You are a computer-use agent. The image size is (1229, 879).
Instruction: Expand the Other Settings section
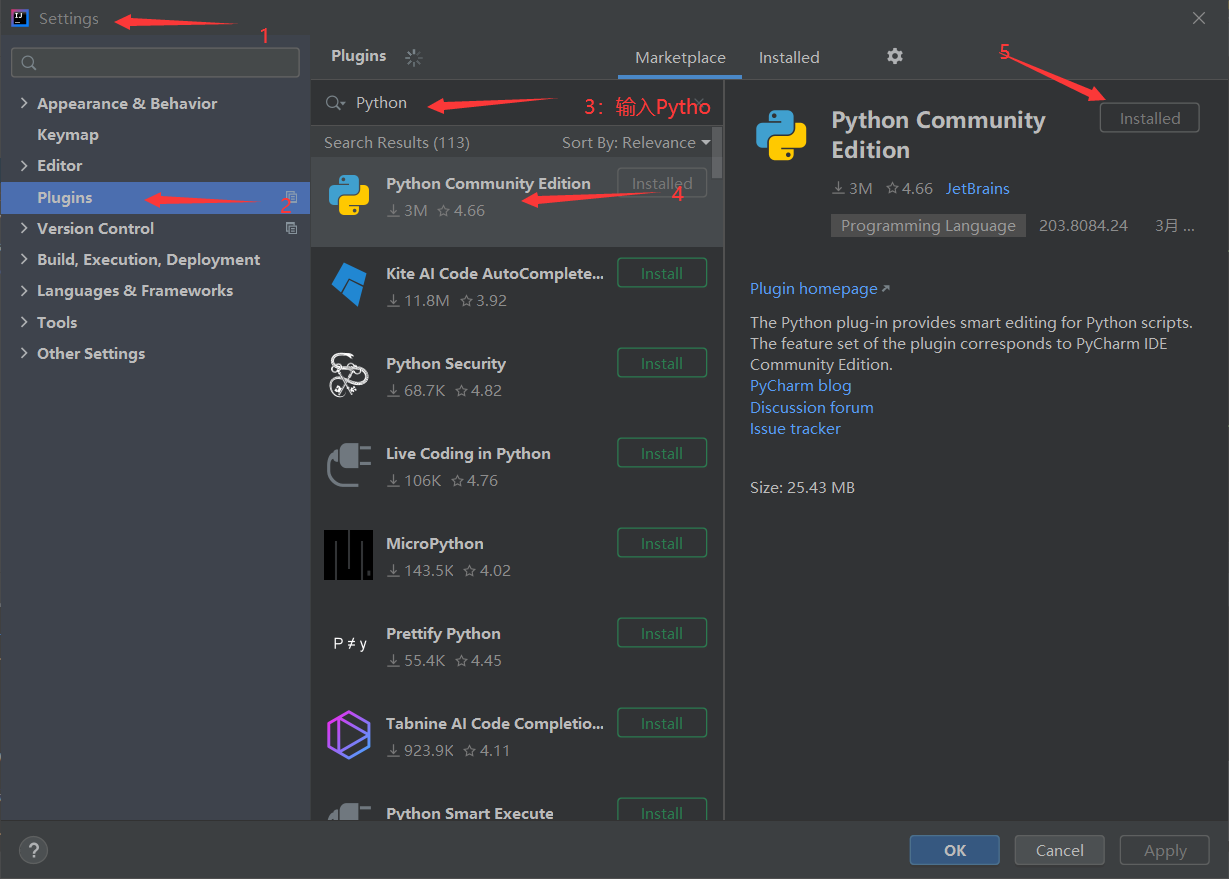(x=25, y=353)
